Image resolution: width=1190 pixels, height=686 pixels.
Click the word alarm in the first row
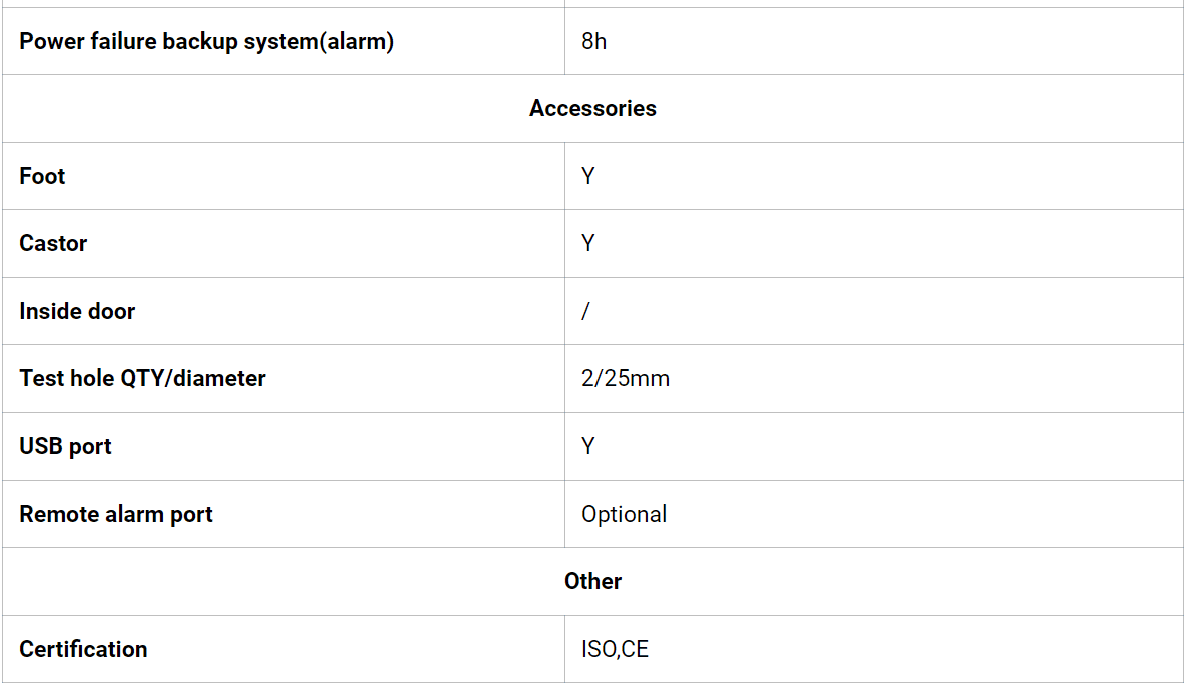click(x=357, y=41)
